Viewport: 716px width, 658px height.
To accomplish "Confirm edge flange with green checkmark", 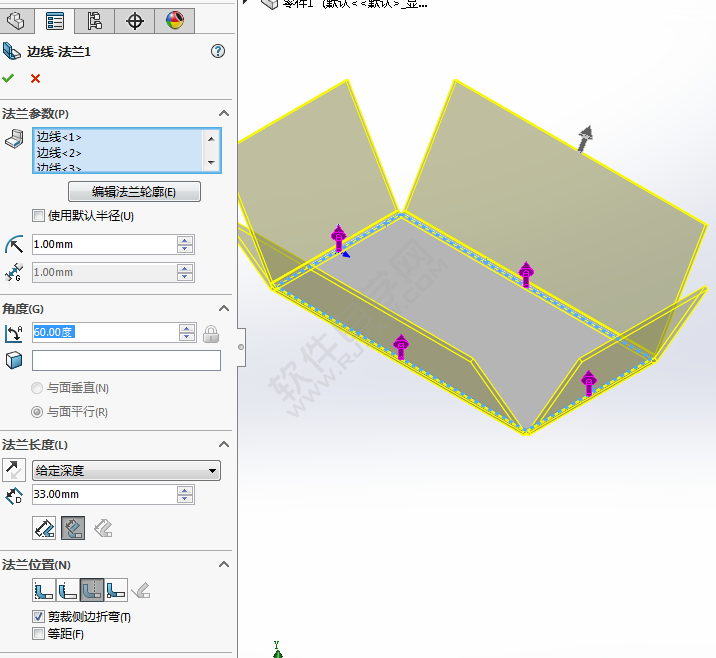I will click(x=8, y=79).
